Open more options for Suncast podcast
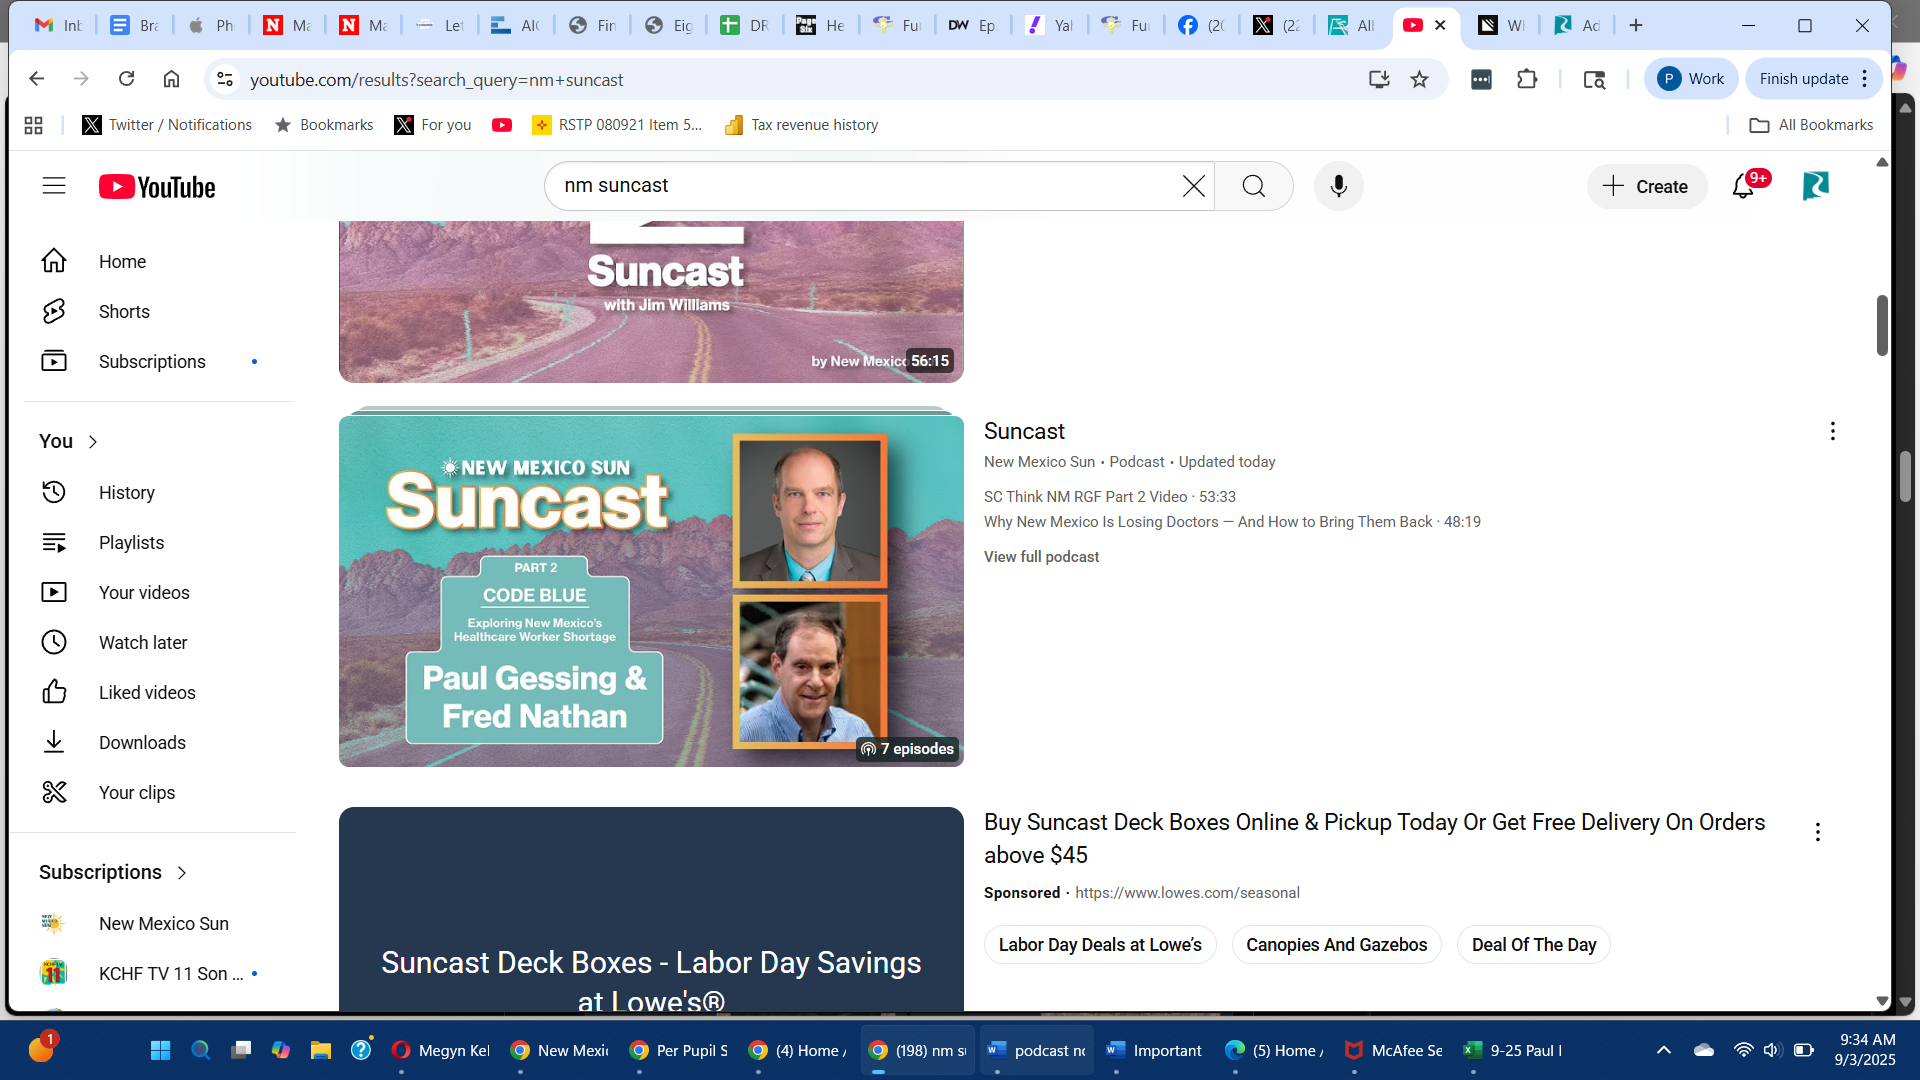This screenshot has width=1920, height=1080. (x=1832, y=431)
